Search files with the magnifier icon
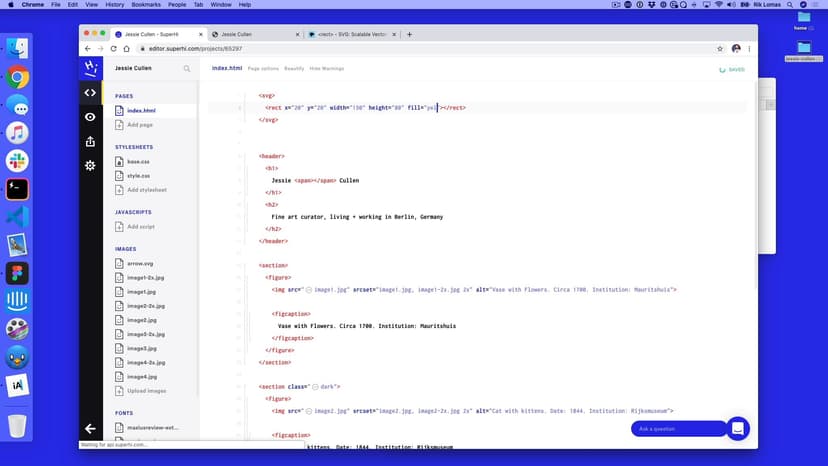The height and width of the screenshot is (466, 828). [x=187, y=69]
